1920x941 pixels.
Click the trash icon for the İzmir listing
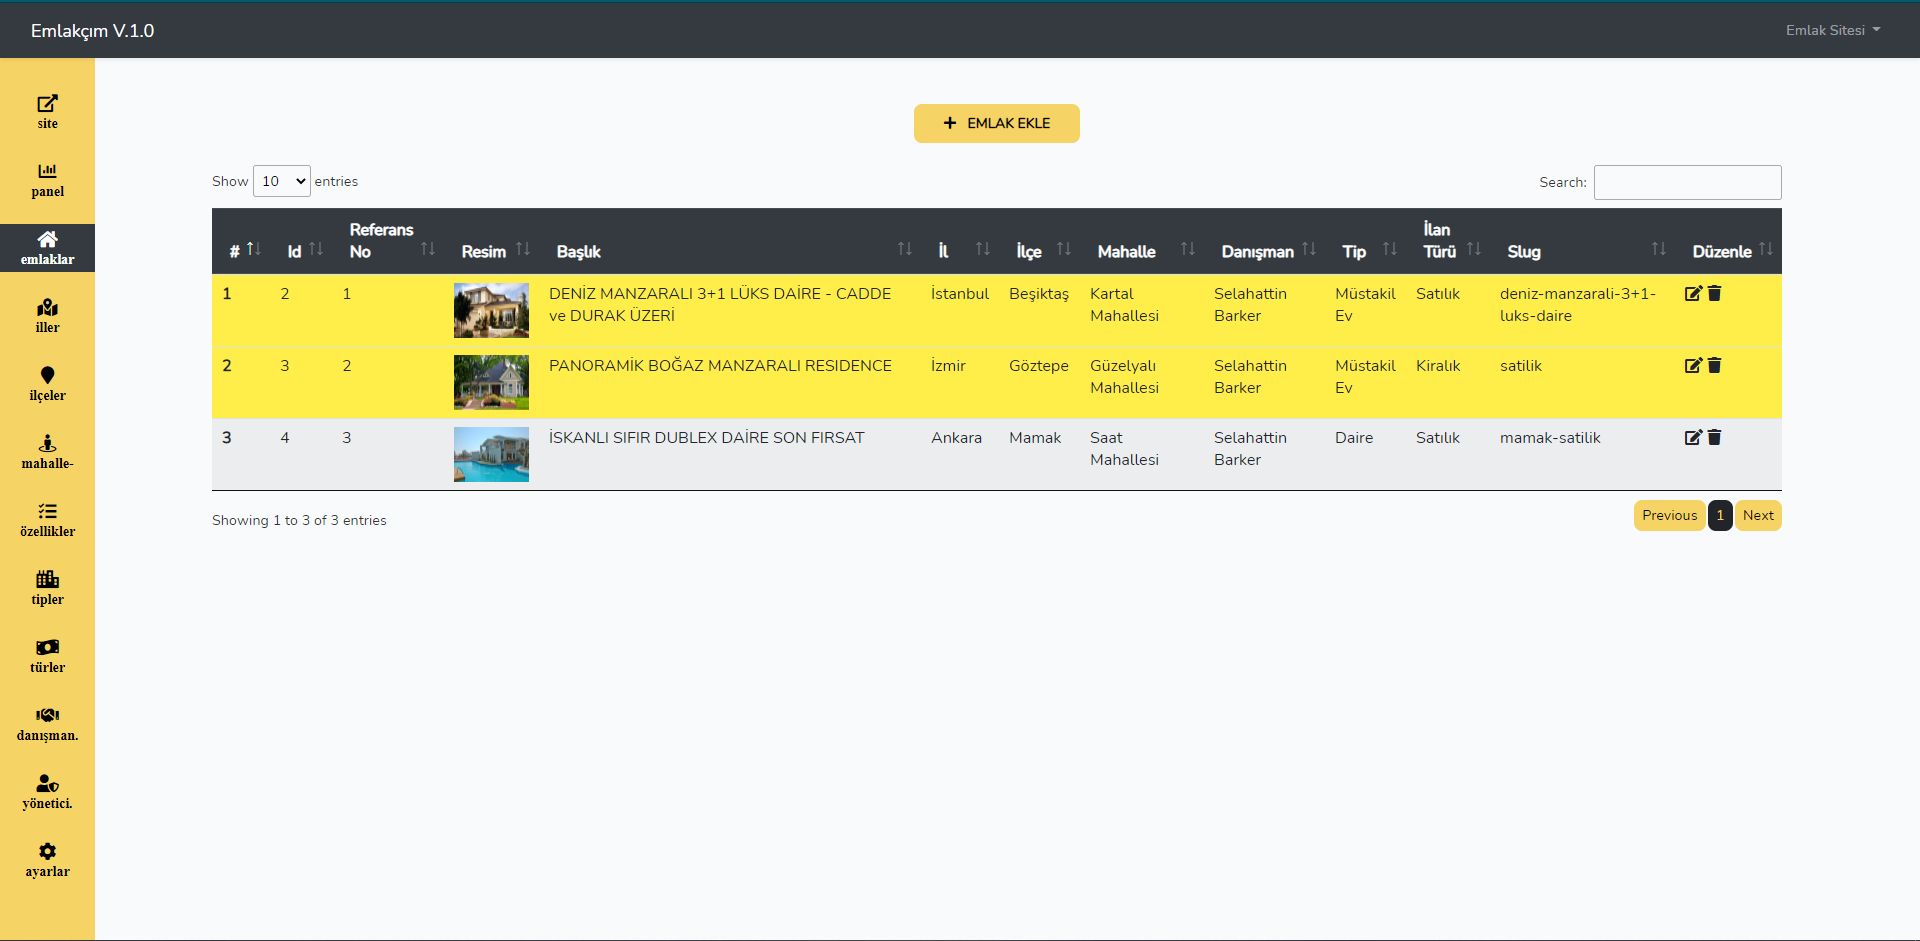1714,365
